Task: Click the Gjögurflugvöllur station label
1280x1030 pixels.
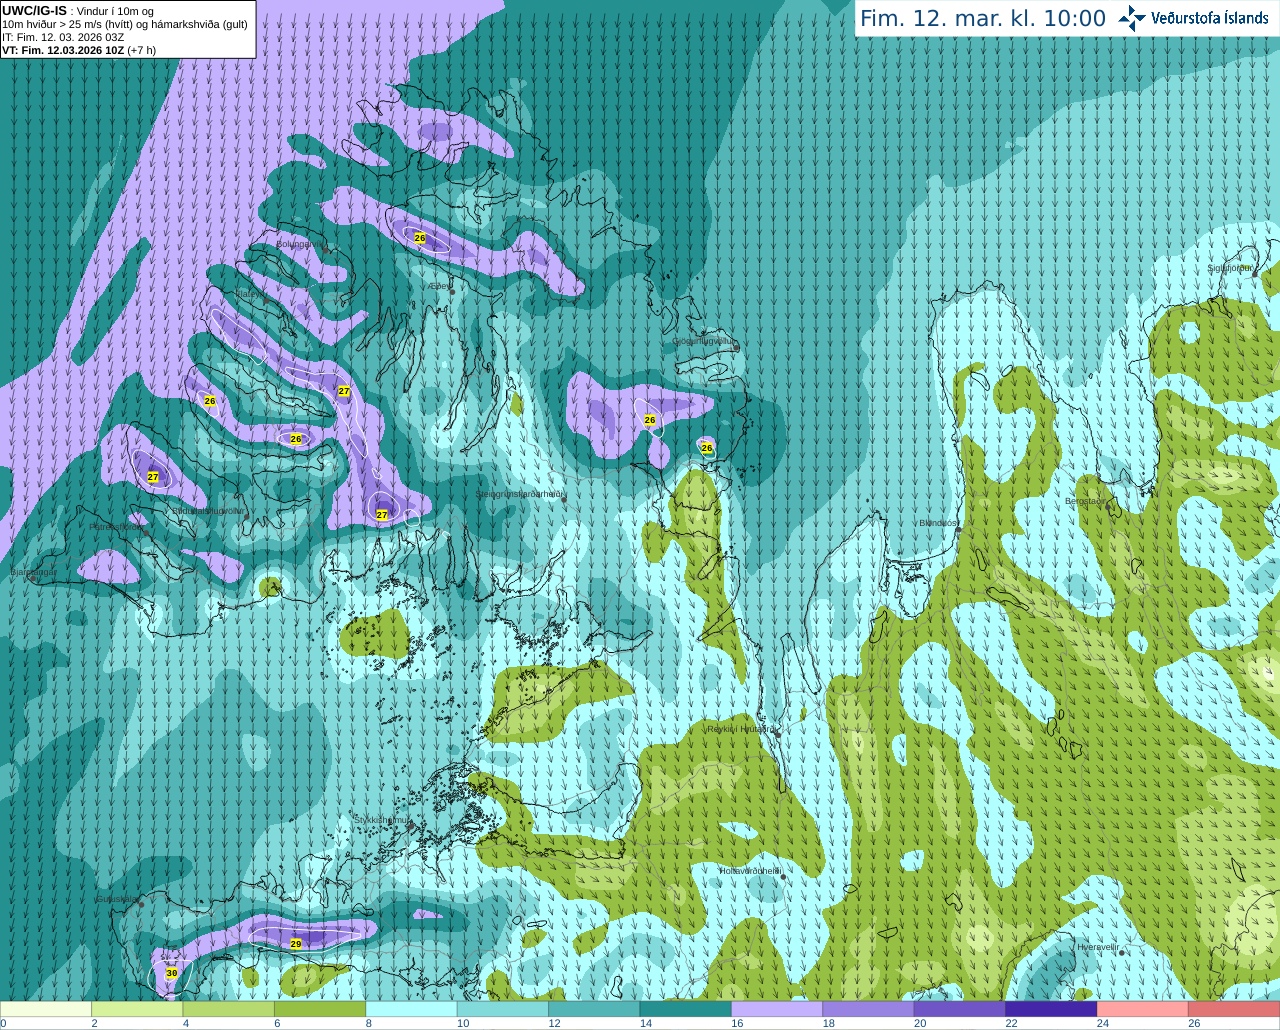Action: [x=704, y=341]
